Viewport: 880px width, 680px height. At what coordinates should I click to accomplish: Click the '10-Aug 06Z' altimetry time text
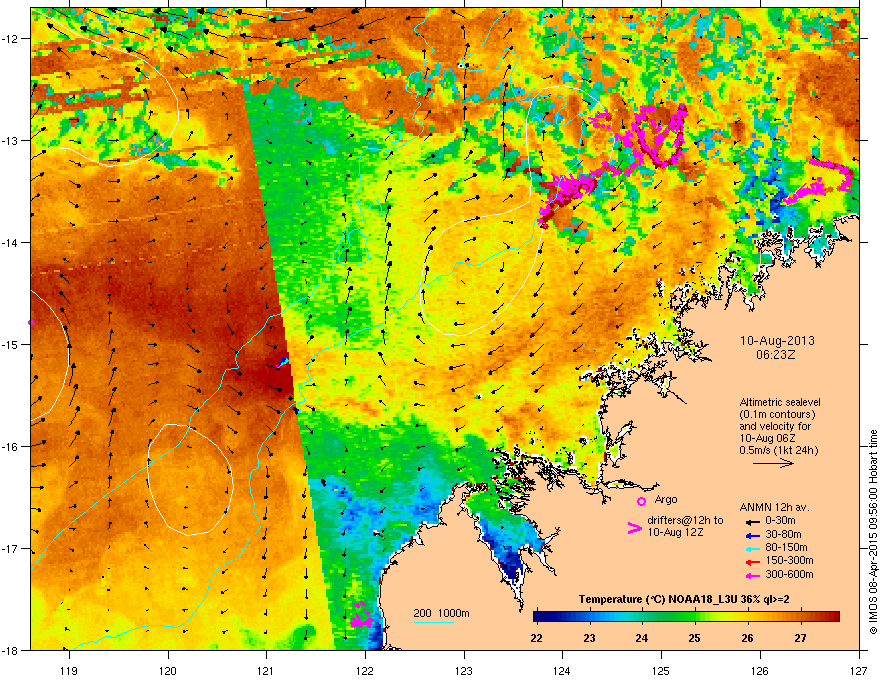click(x=768, y=438)
